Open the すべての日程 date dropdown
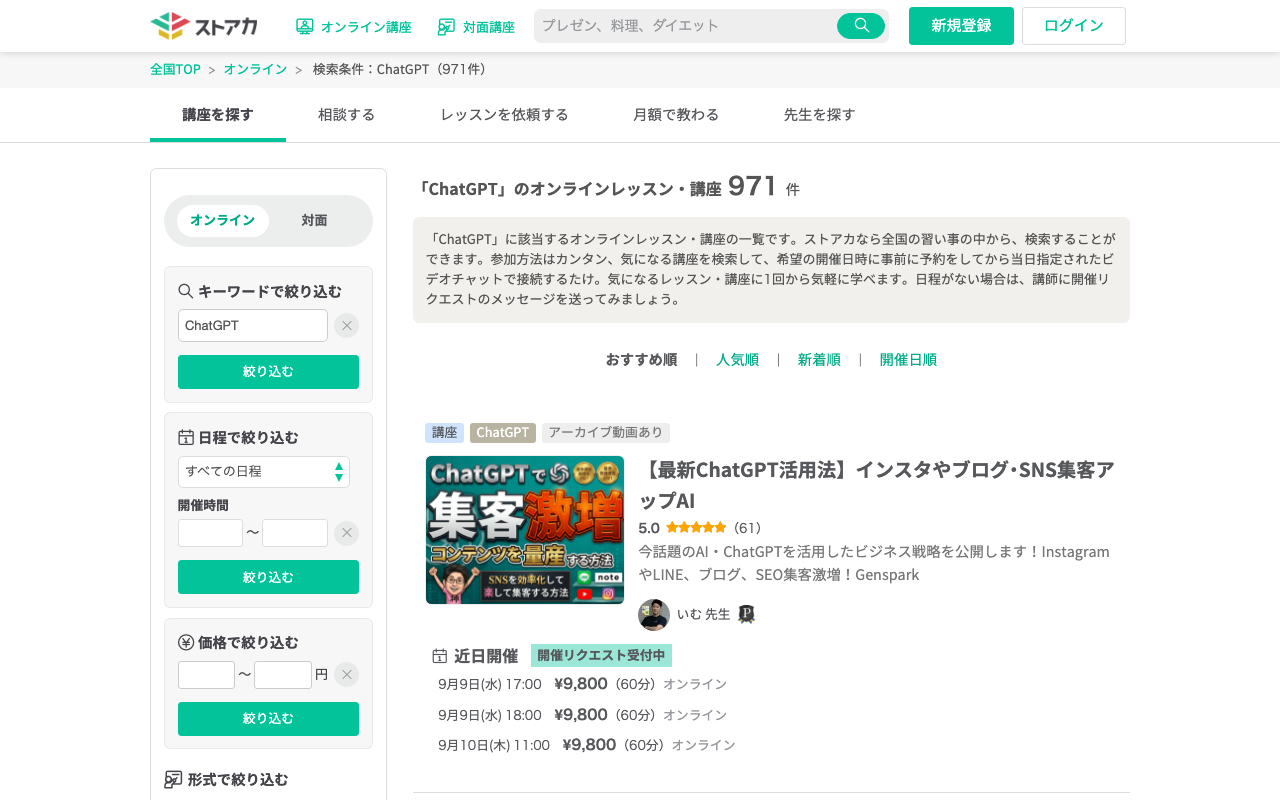The height and width of the screenshot is (800, 1280). click(264, 472)
